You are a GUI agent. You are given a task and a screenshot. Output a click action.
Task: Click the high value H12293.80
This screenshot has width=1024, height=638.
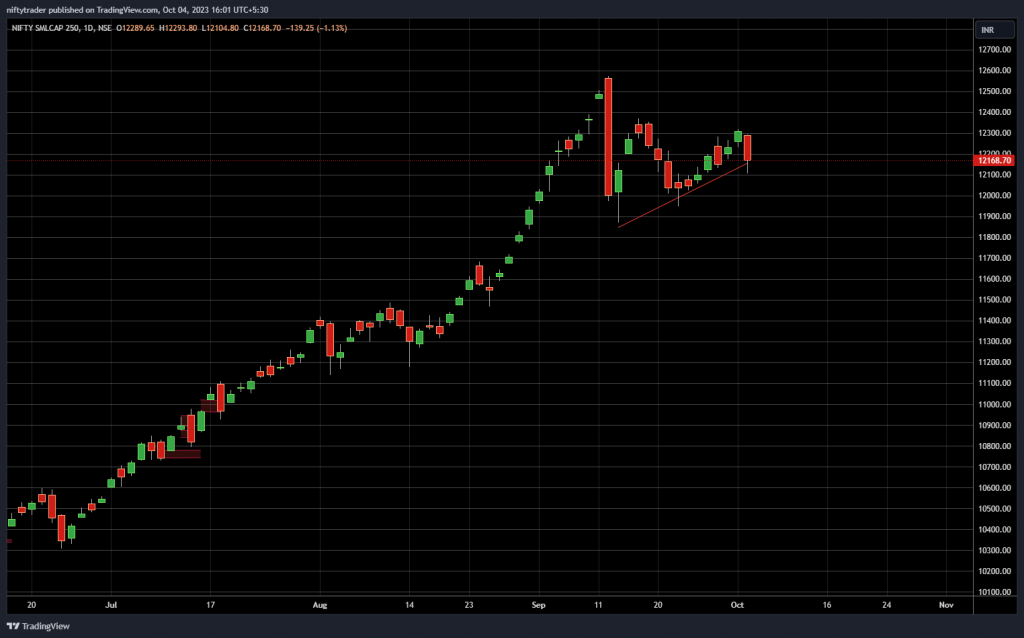tap(178, 28)
